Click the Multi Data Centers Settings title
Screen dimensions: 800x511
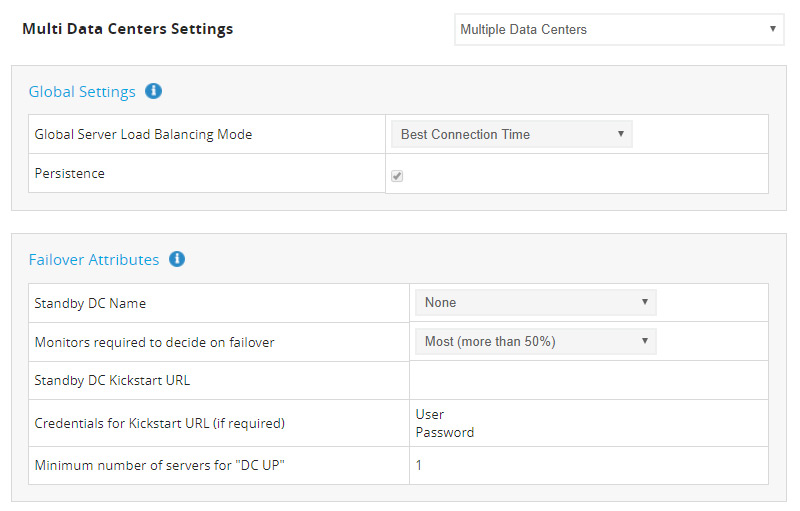click(x=127, y=29)
